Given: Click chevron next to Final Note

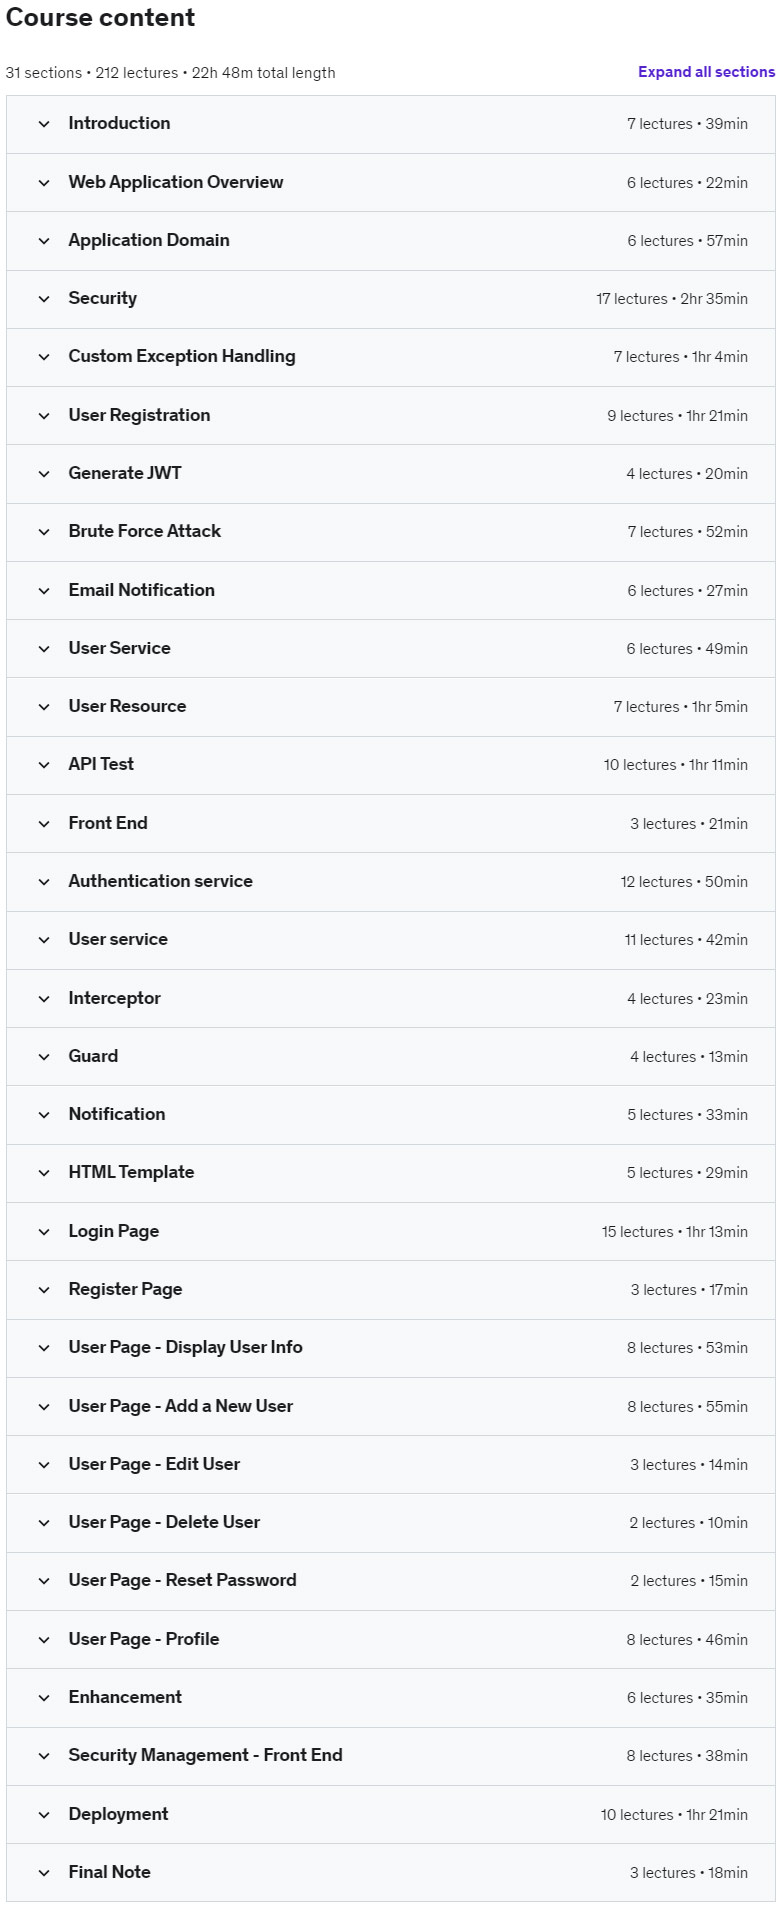Looking at the screenshot, I should tap(44, 1873).
